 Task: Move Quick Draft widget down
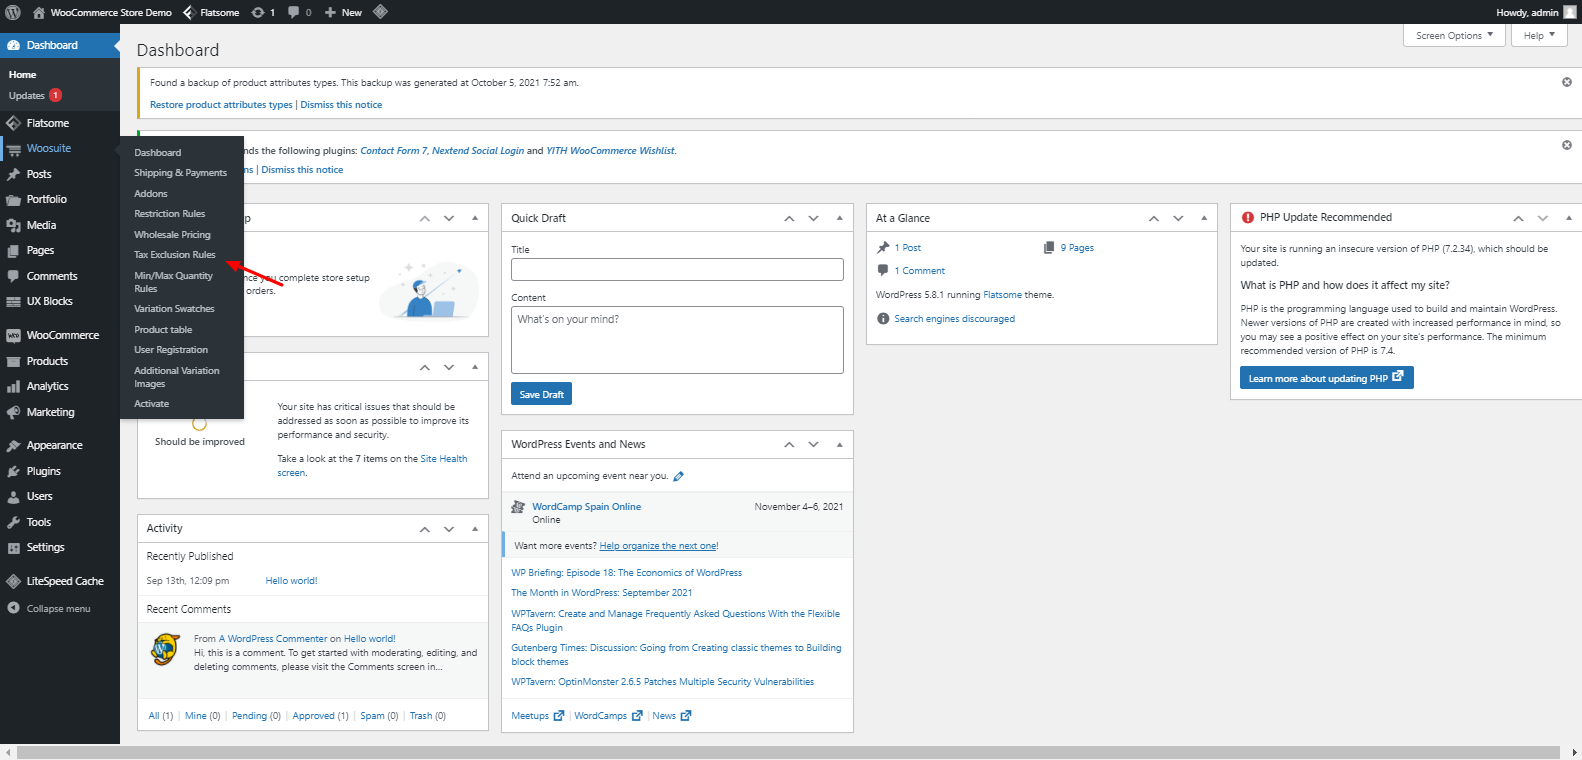(x=813, y=218)
